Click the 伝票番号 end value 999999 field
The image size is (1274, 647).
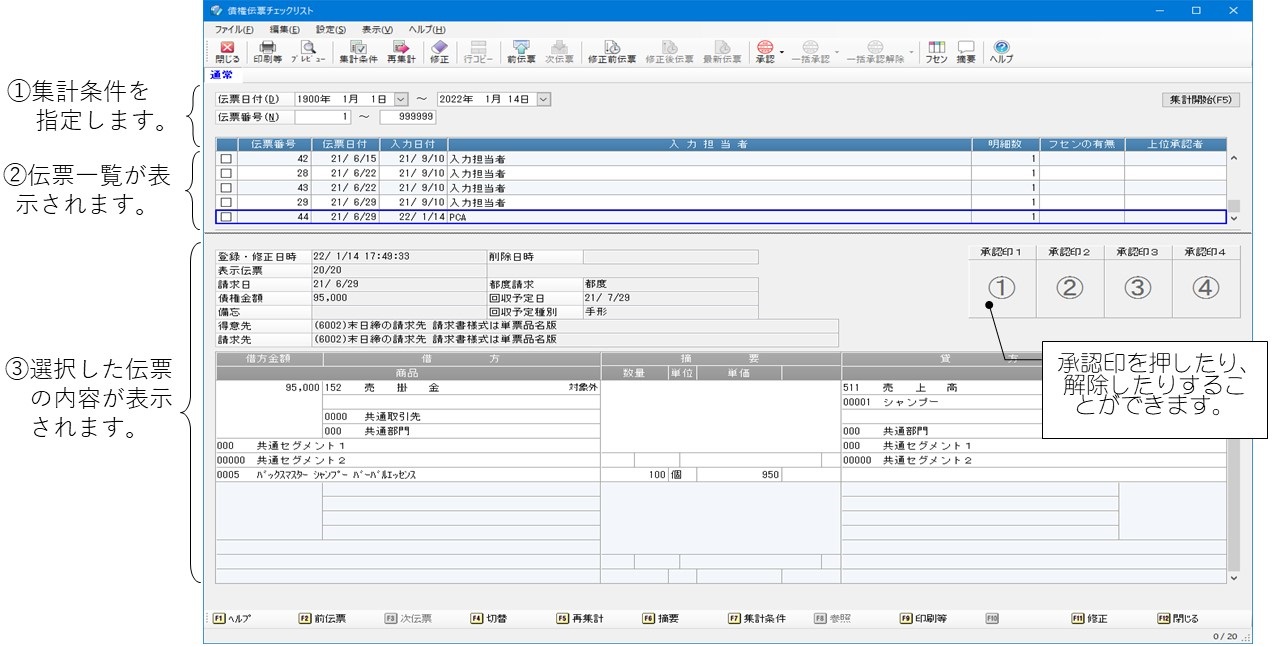coord(407,117)
